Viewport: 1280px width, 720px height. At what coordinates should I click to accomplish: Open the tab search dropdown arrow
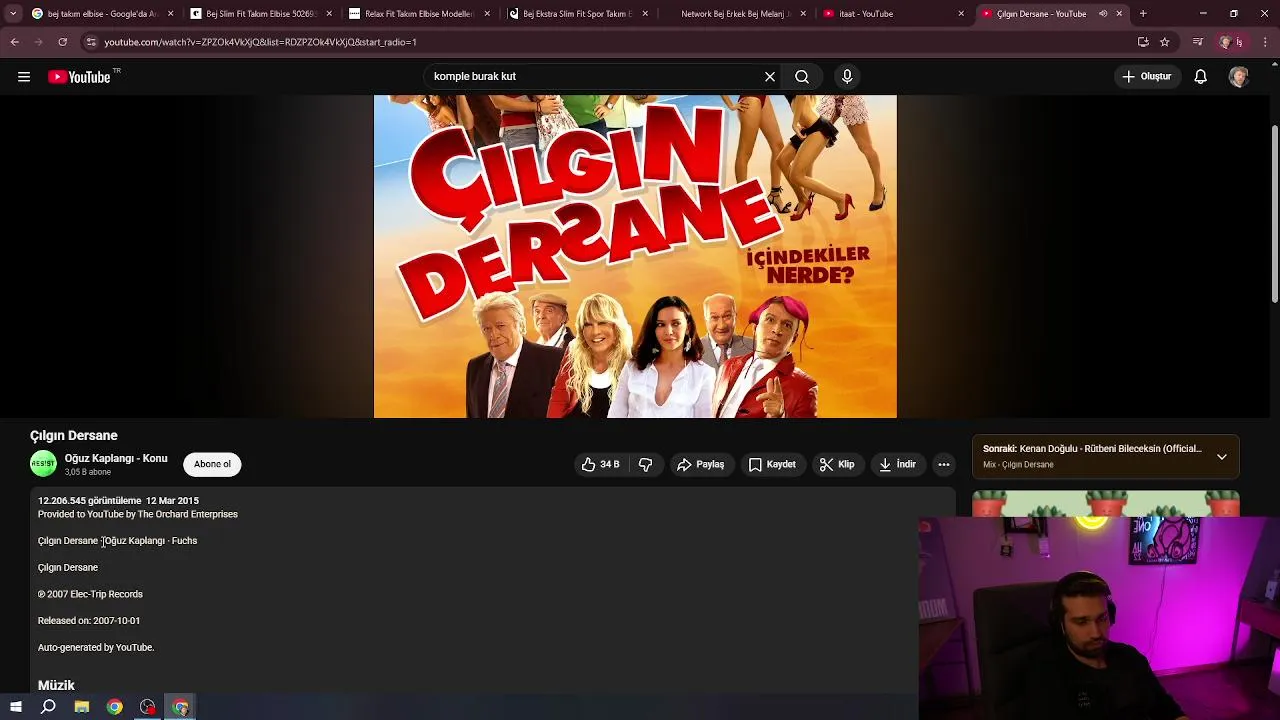(12, 14)
